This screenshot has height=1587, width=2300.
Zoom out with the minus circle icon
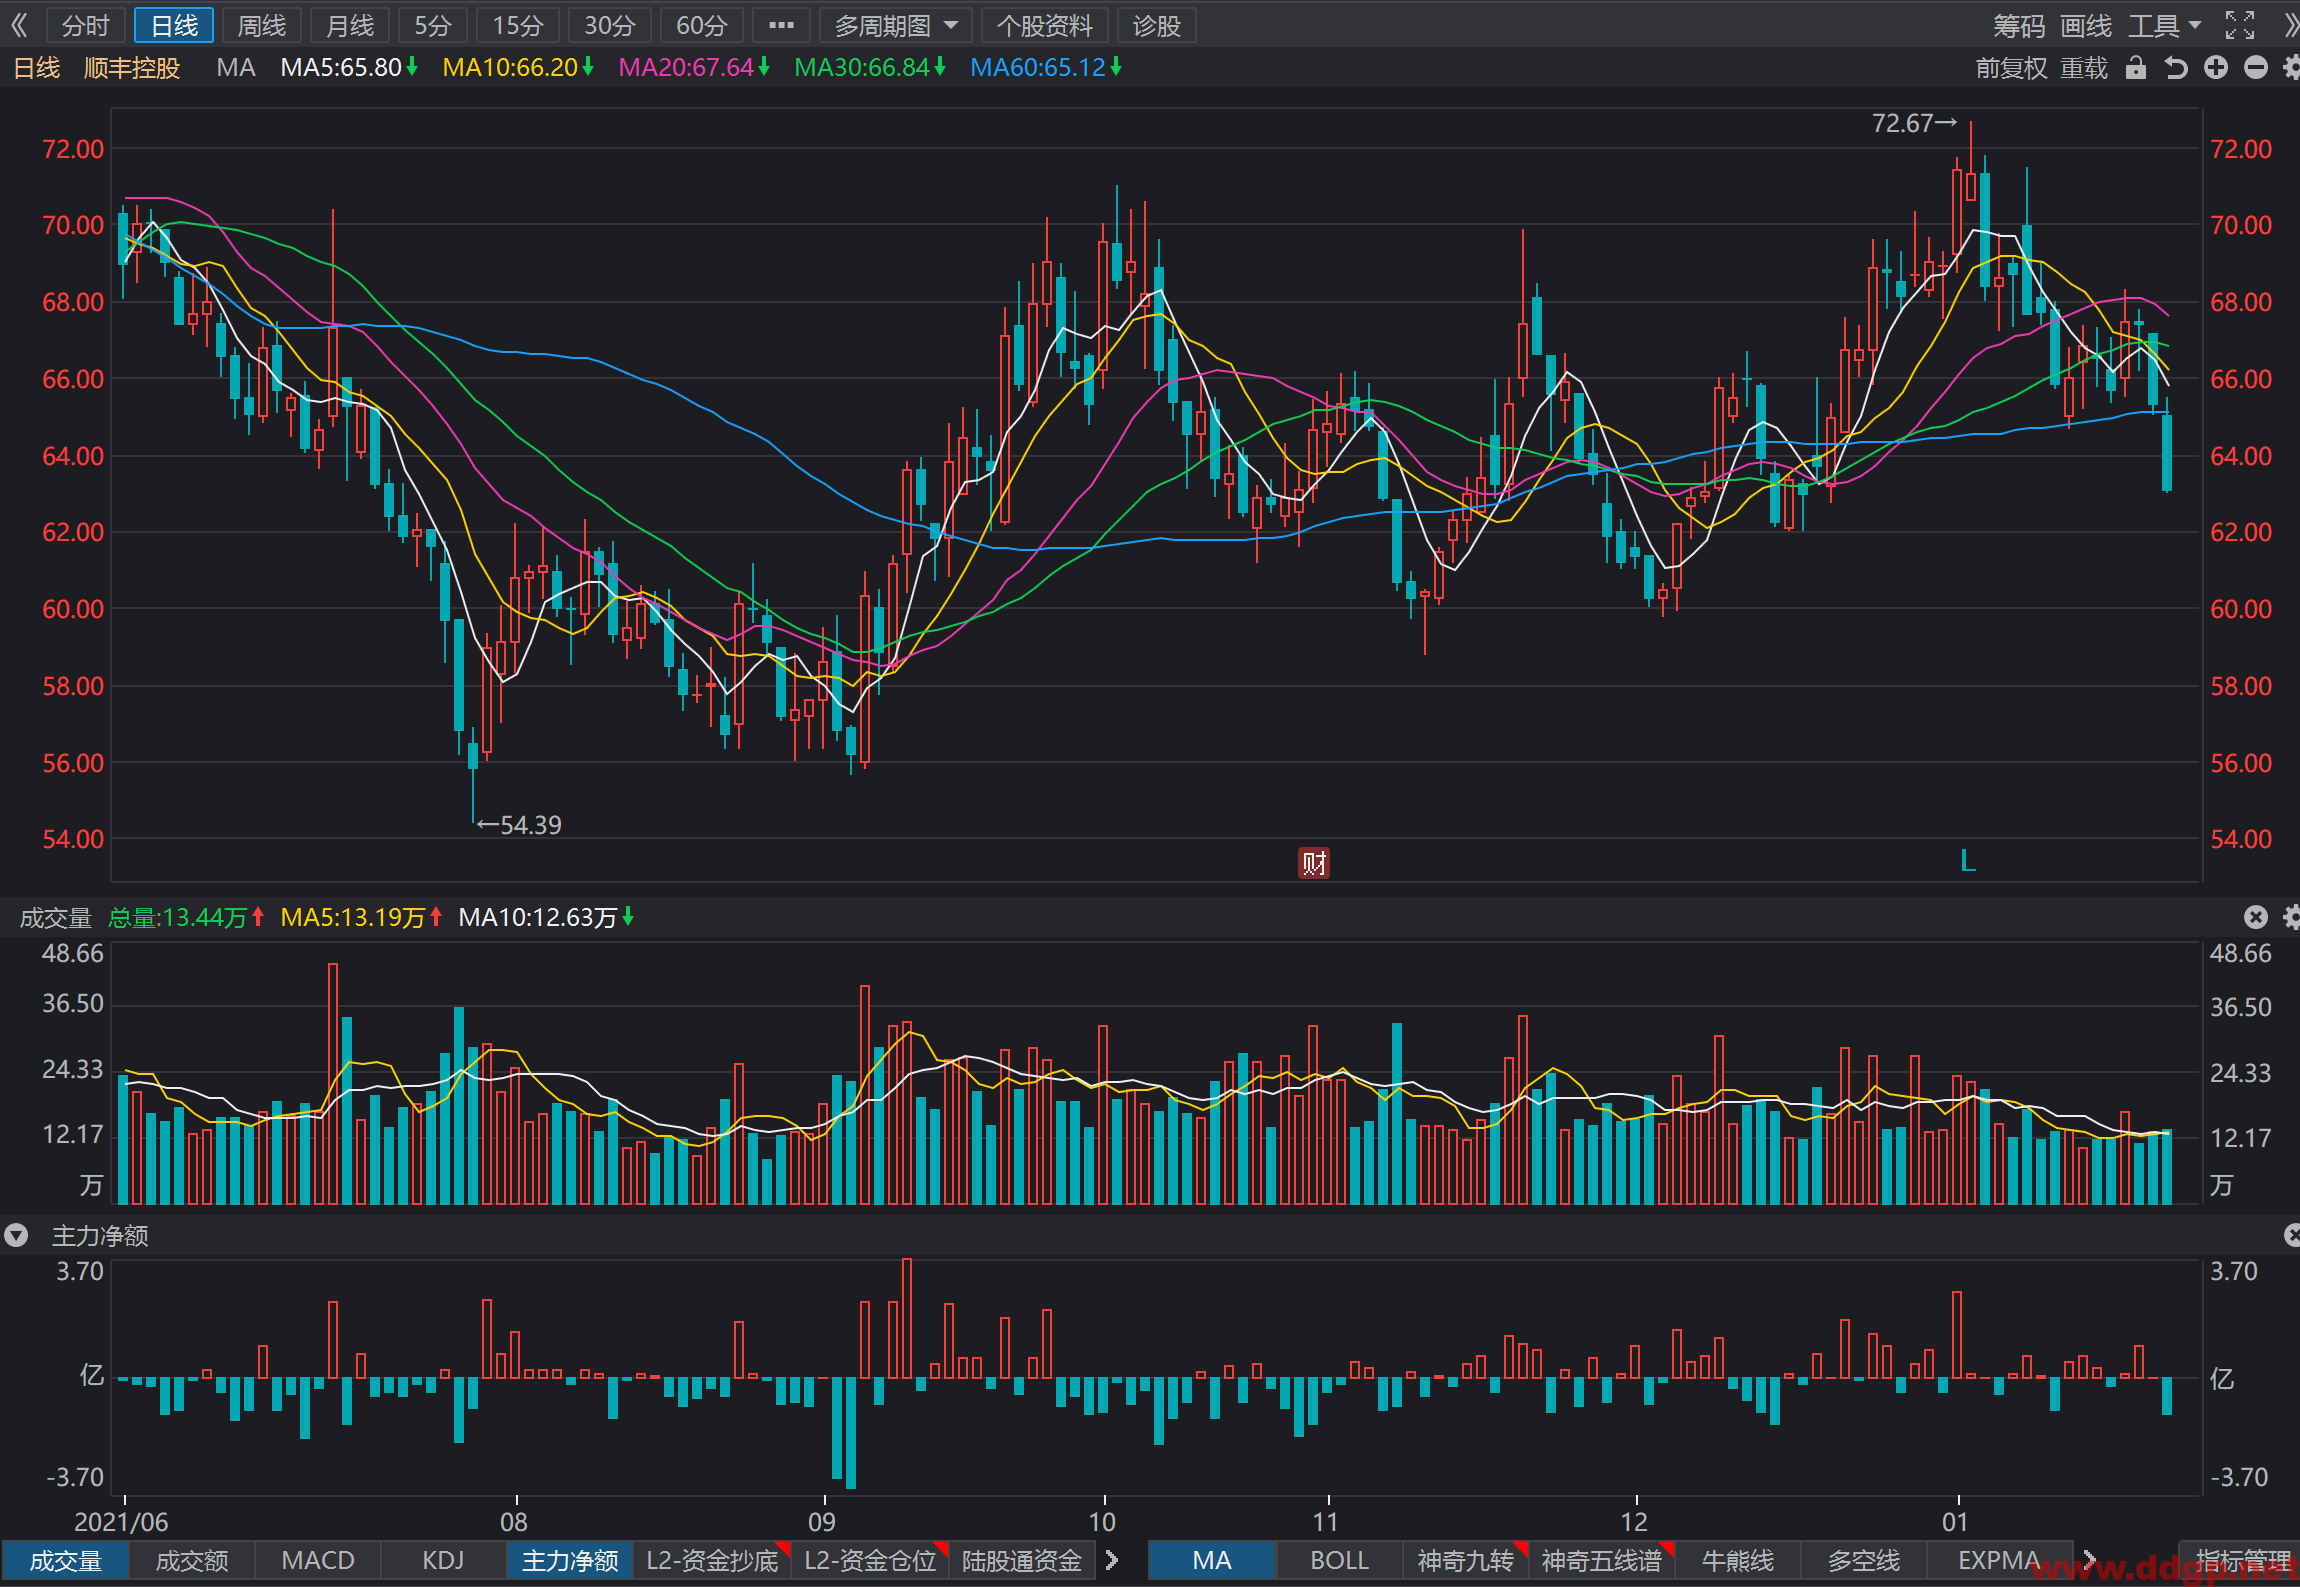[2256, 68]
